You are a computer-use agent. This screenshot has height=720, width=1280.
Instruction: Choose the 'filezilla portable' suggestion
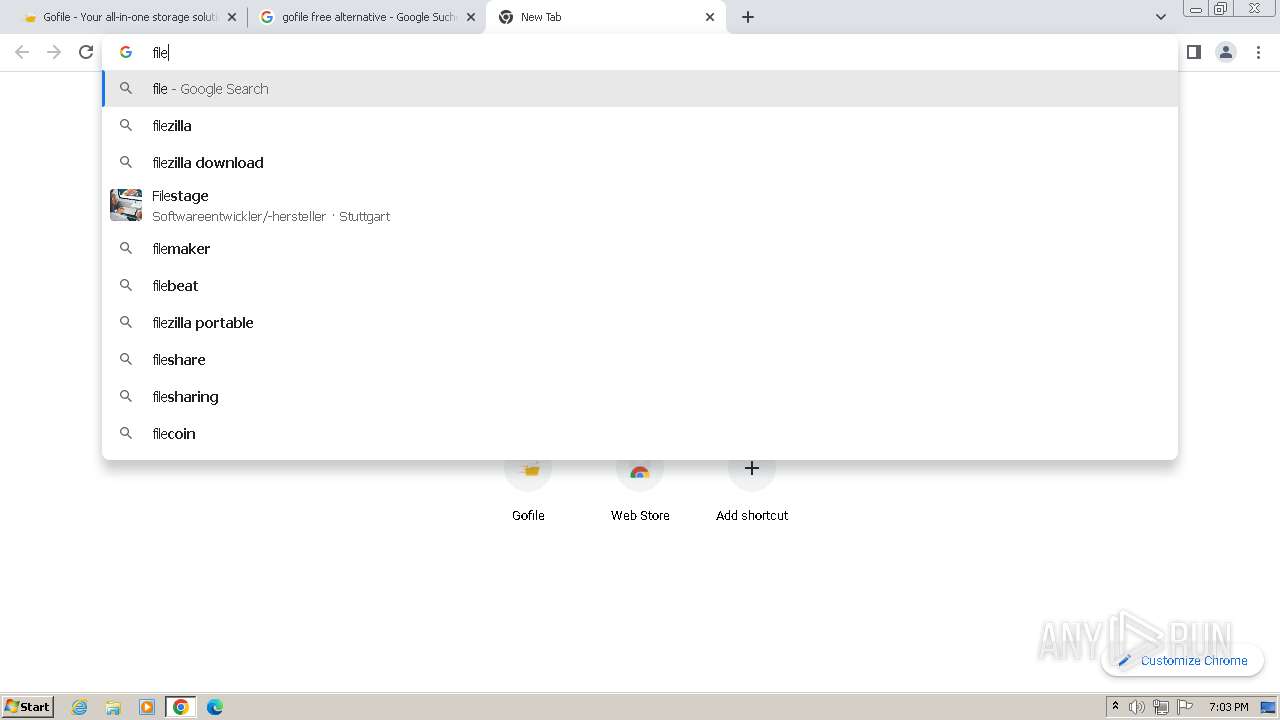(x=640, y=323)
